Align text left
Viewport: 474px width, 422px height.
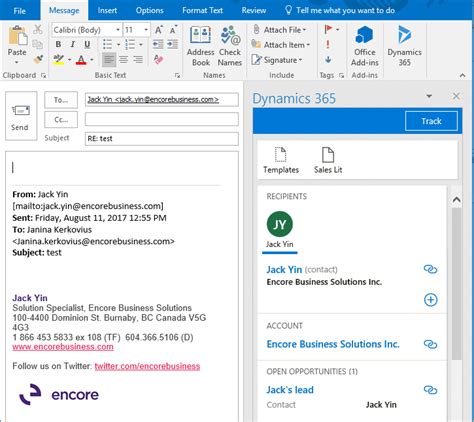click(x=109, y=60)
